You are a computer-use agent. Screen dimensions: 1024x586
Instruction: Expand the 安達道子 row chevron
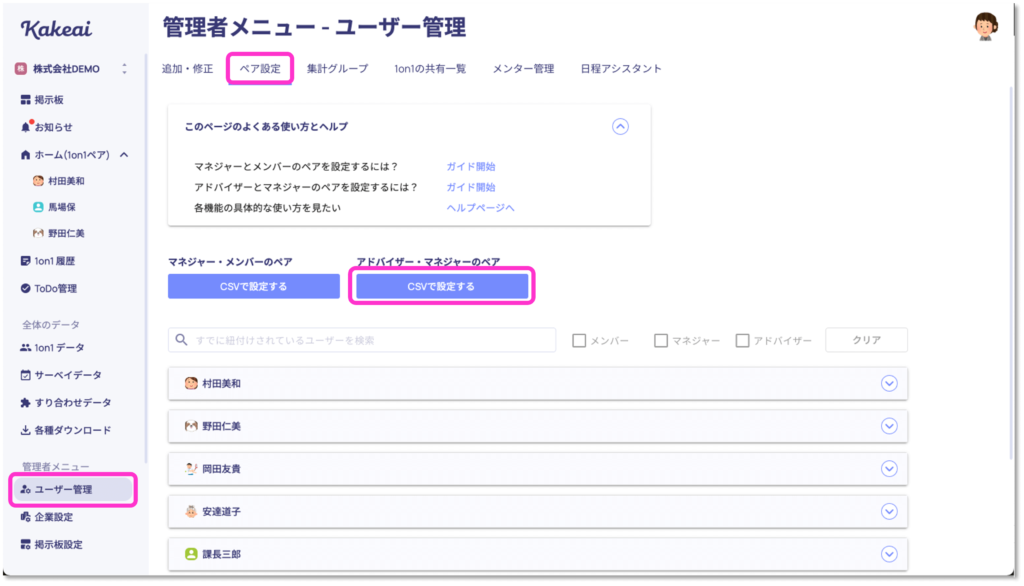889,512
